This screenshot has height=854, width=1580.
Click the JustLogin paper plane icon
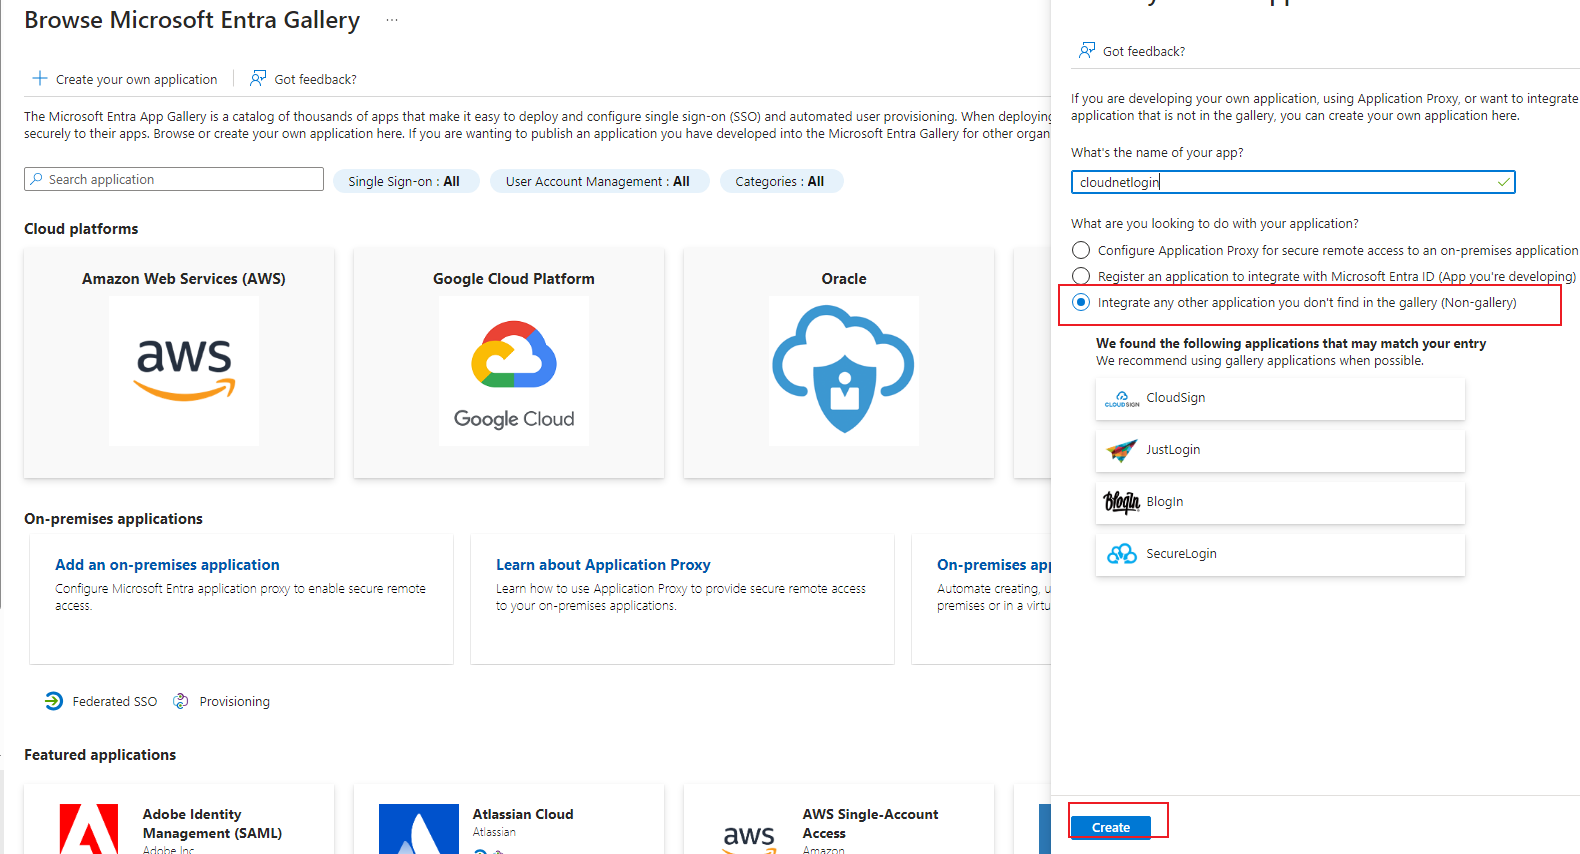click(x=1122, y=451)
